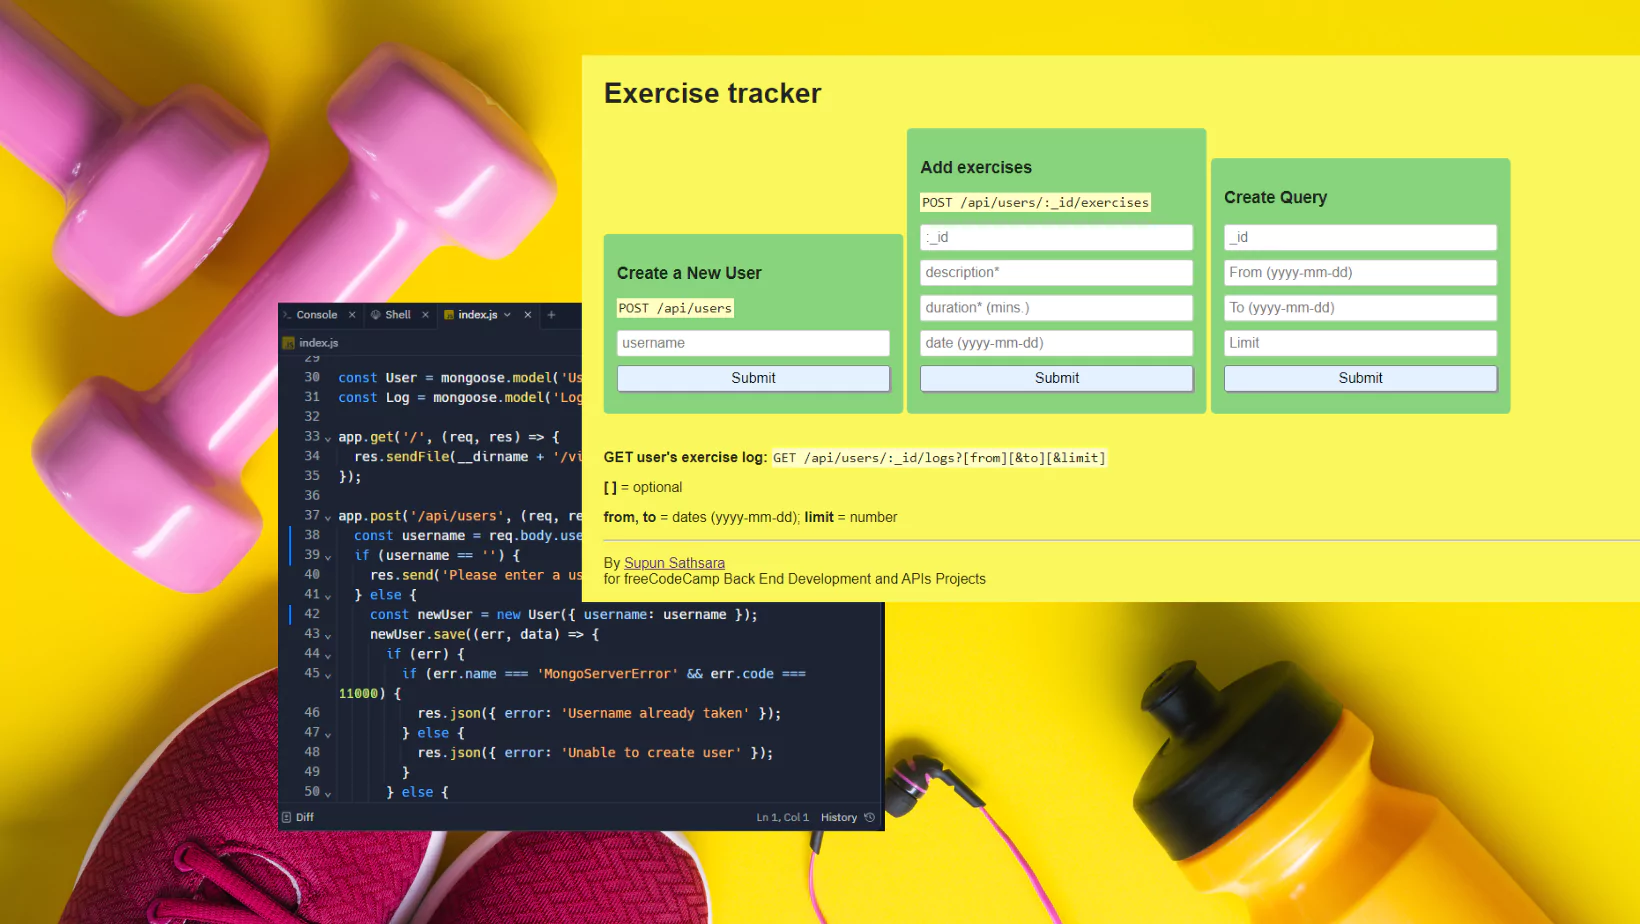Switch to the Shell tab

point(397,314)
